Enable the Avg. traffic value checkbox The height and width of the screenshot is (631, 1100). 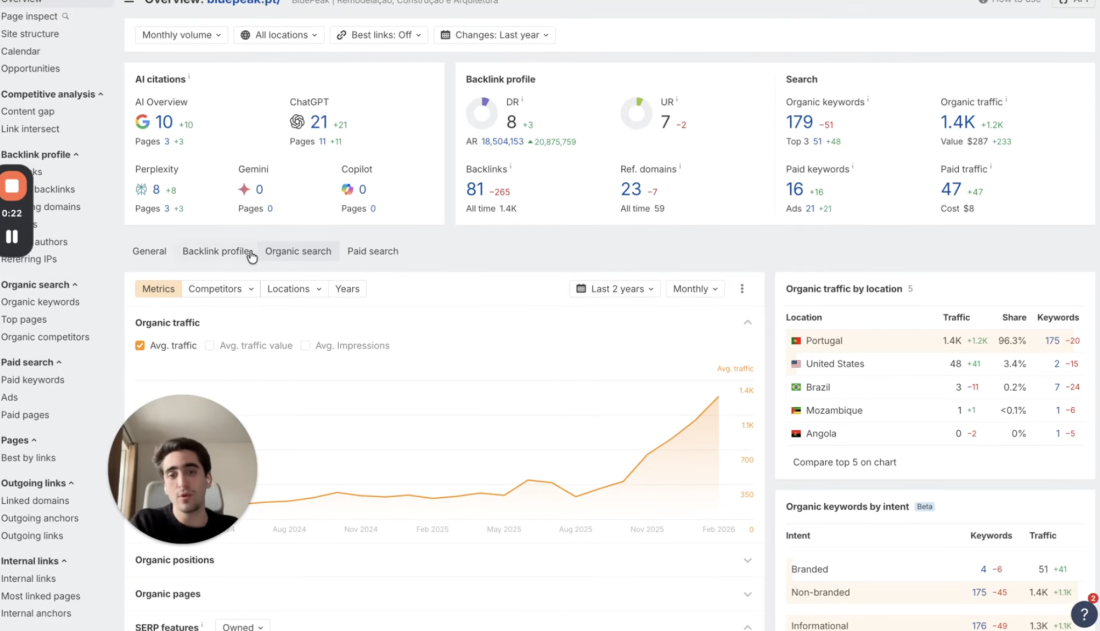(x=210, y=344)
